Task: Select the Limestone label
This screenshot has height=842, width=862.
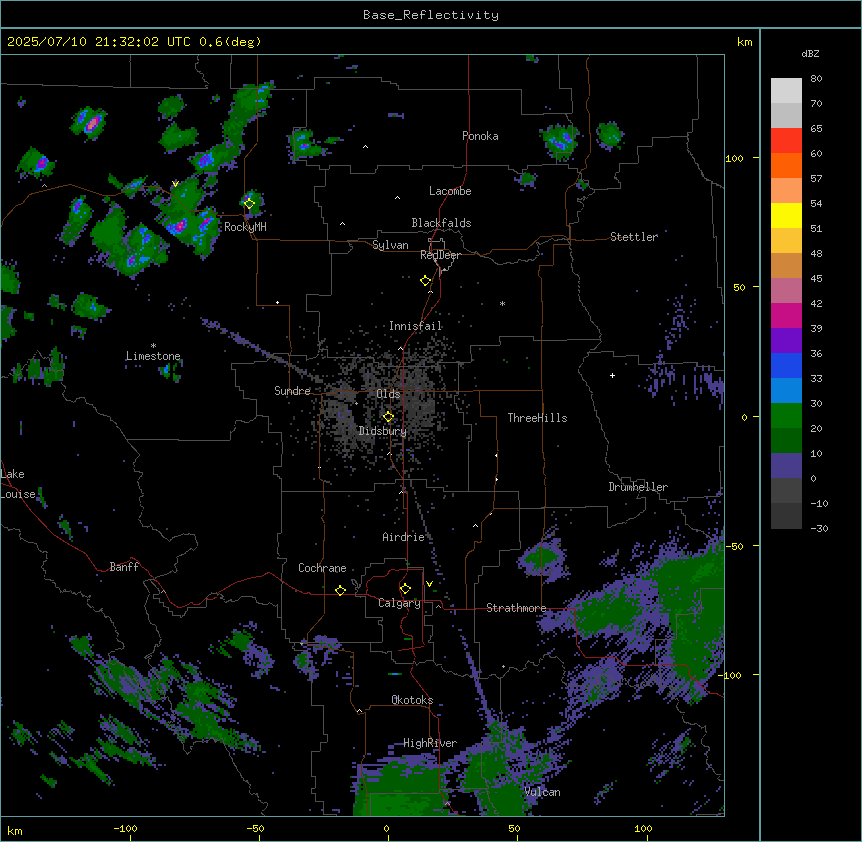Action: point(153,356)
